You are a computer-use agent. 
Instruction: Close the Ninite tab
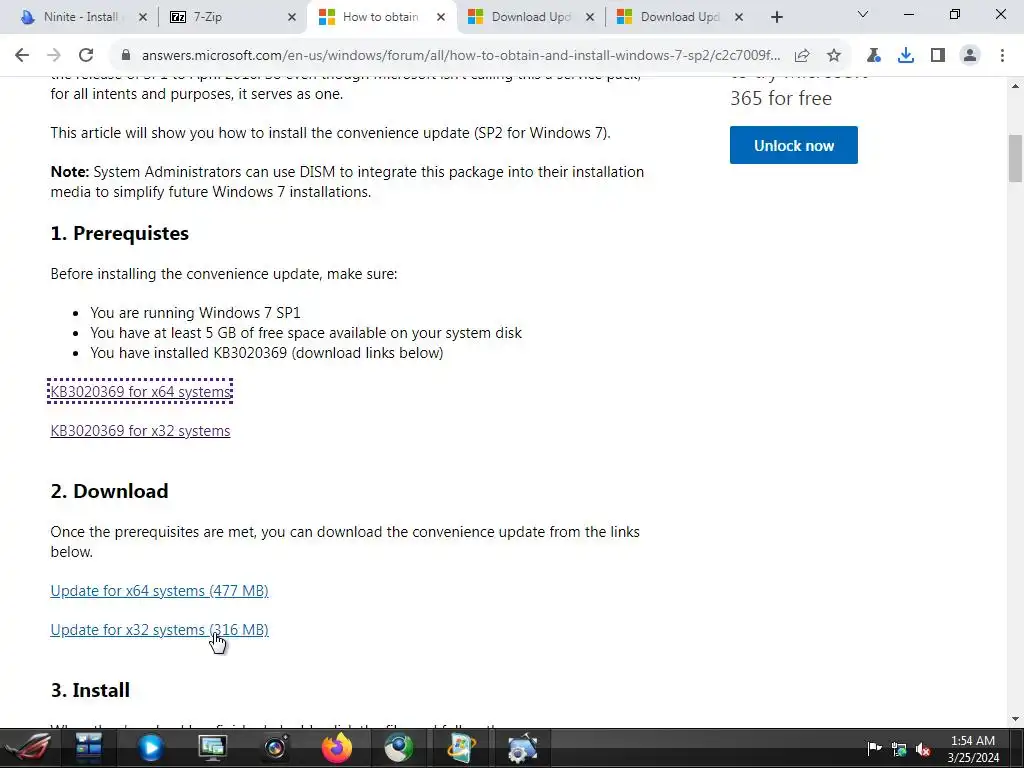coord(143,17)
